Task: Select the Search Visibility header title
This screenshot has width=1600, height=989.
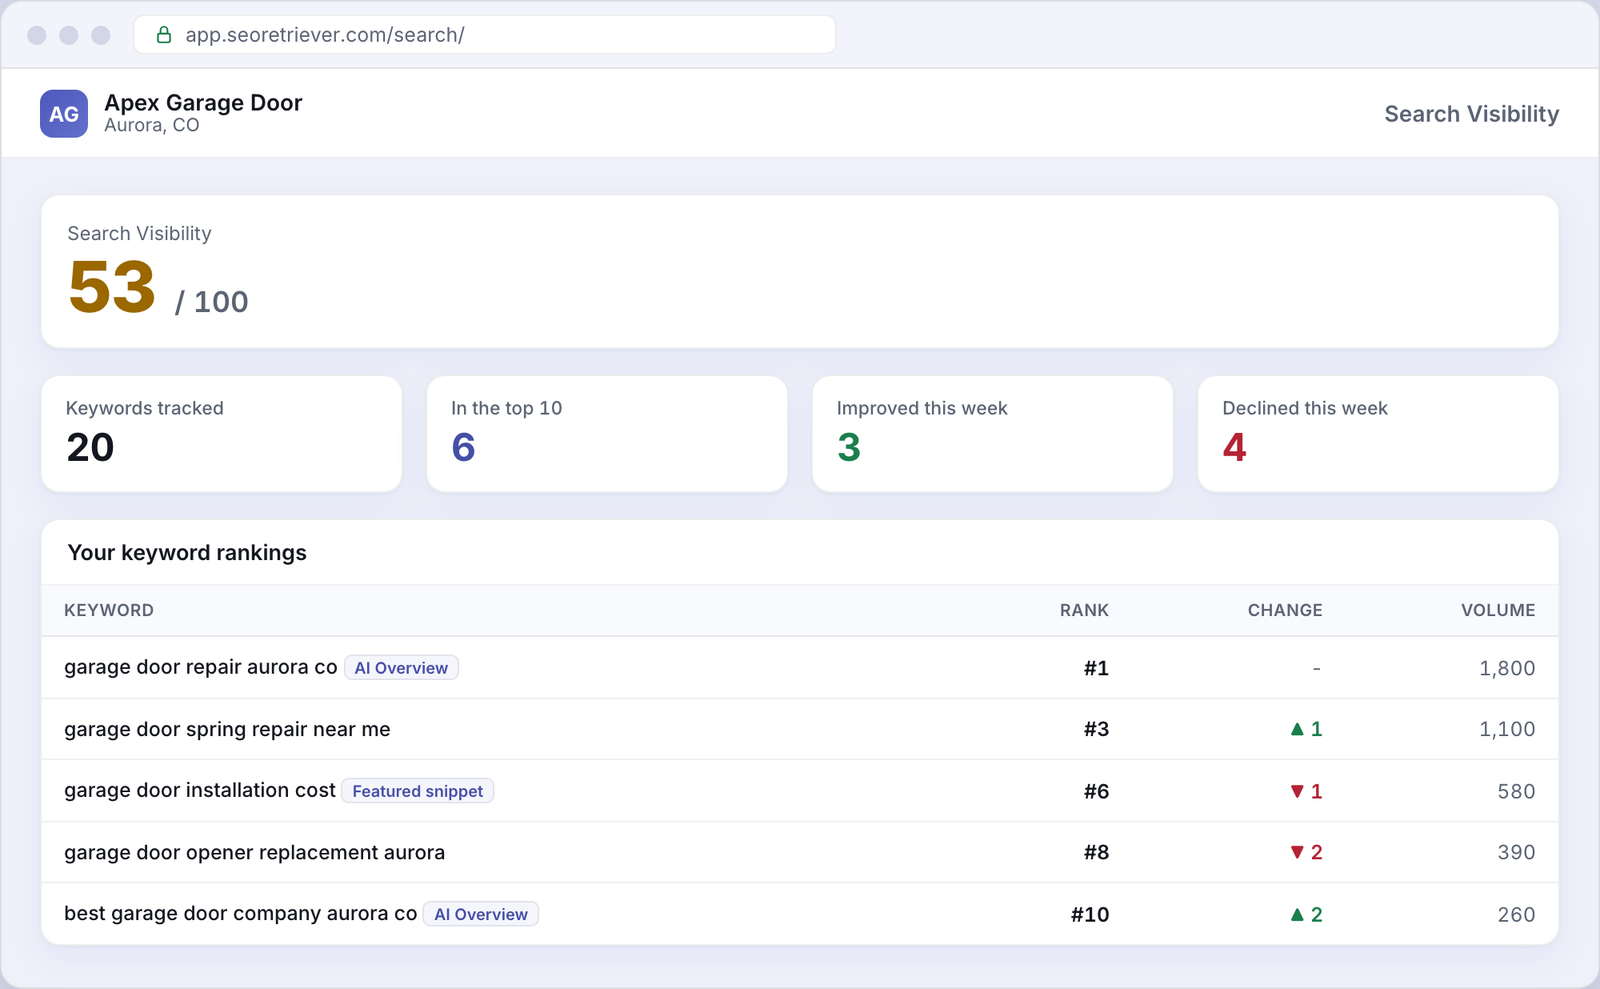Action: point(1471,114)
